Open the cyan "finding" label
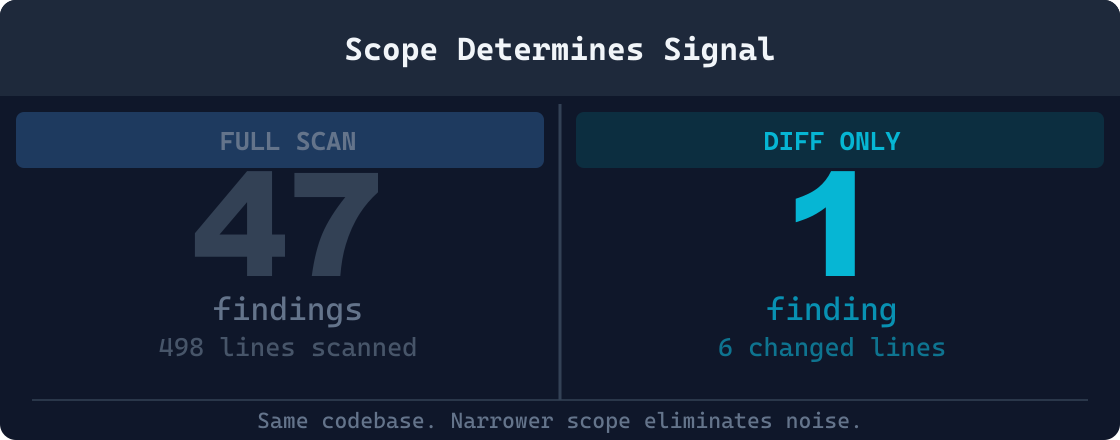 [x=831, y=309]
